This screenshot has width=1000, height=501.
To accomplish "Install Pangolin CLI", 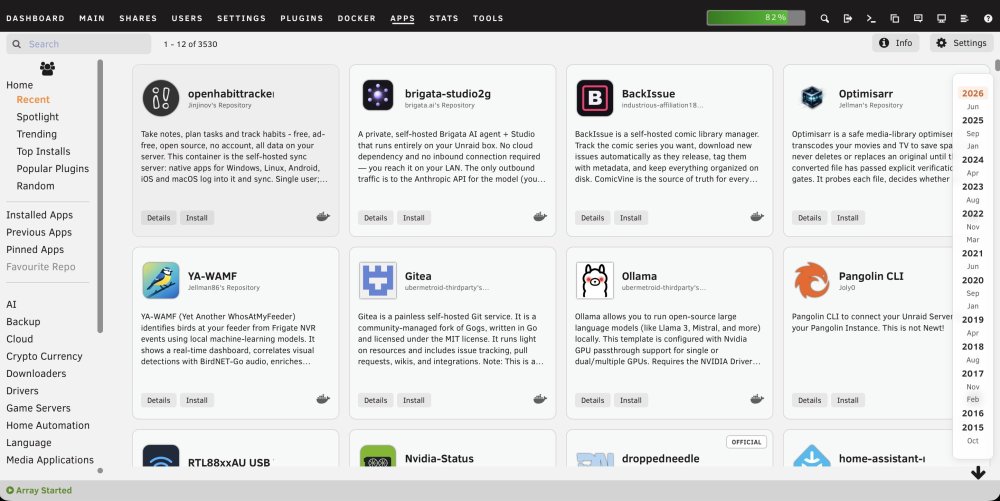I will [848, 400].
